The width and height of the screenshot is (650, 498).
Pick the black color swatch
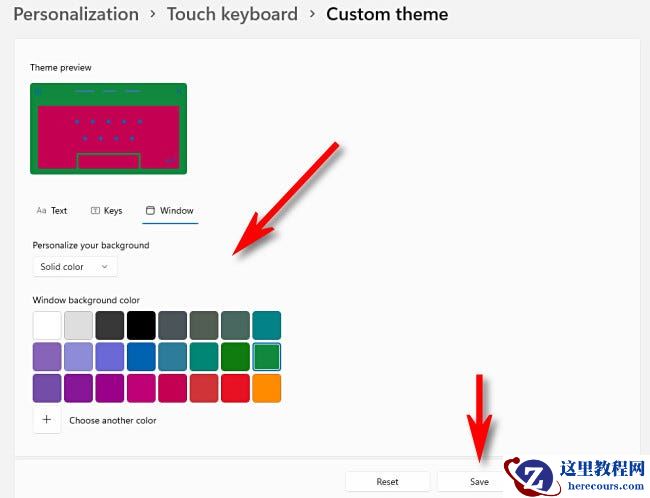141,326
